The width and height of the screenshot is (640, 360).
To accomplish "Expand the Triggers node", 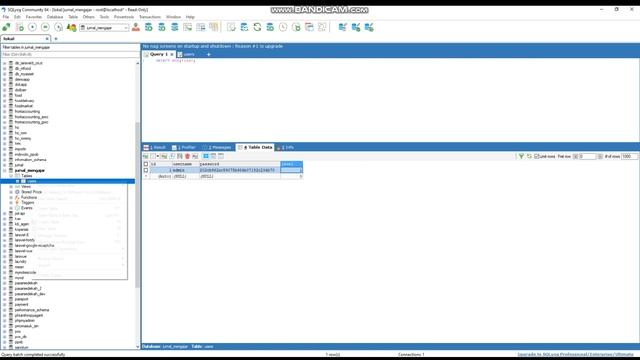I will [x=11, y=203].
